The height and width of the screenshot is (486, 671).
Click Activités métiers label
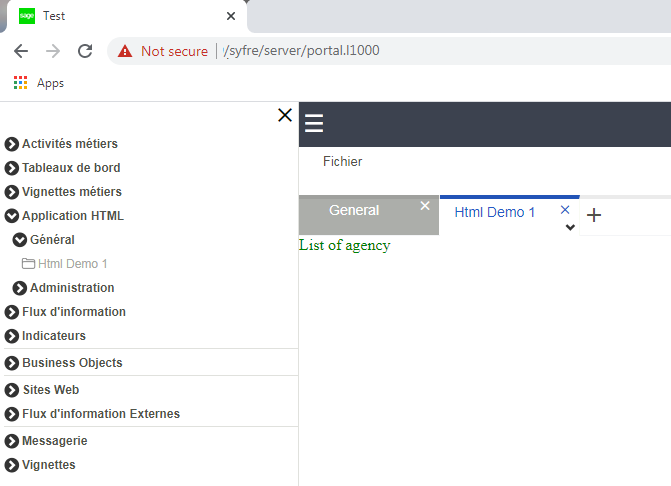tap(70, 144)
